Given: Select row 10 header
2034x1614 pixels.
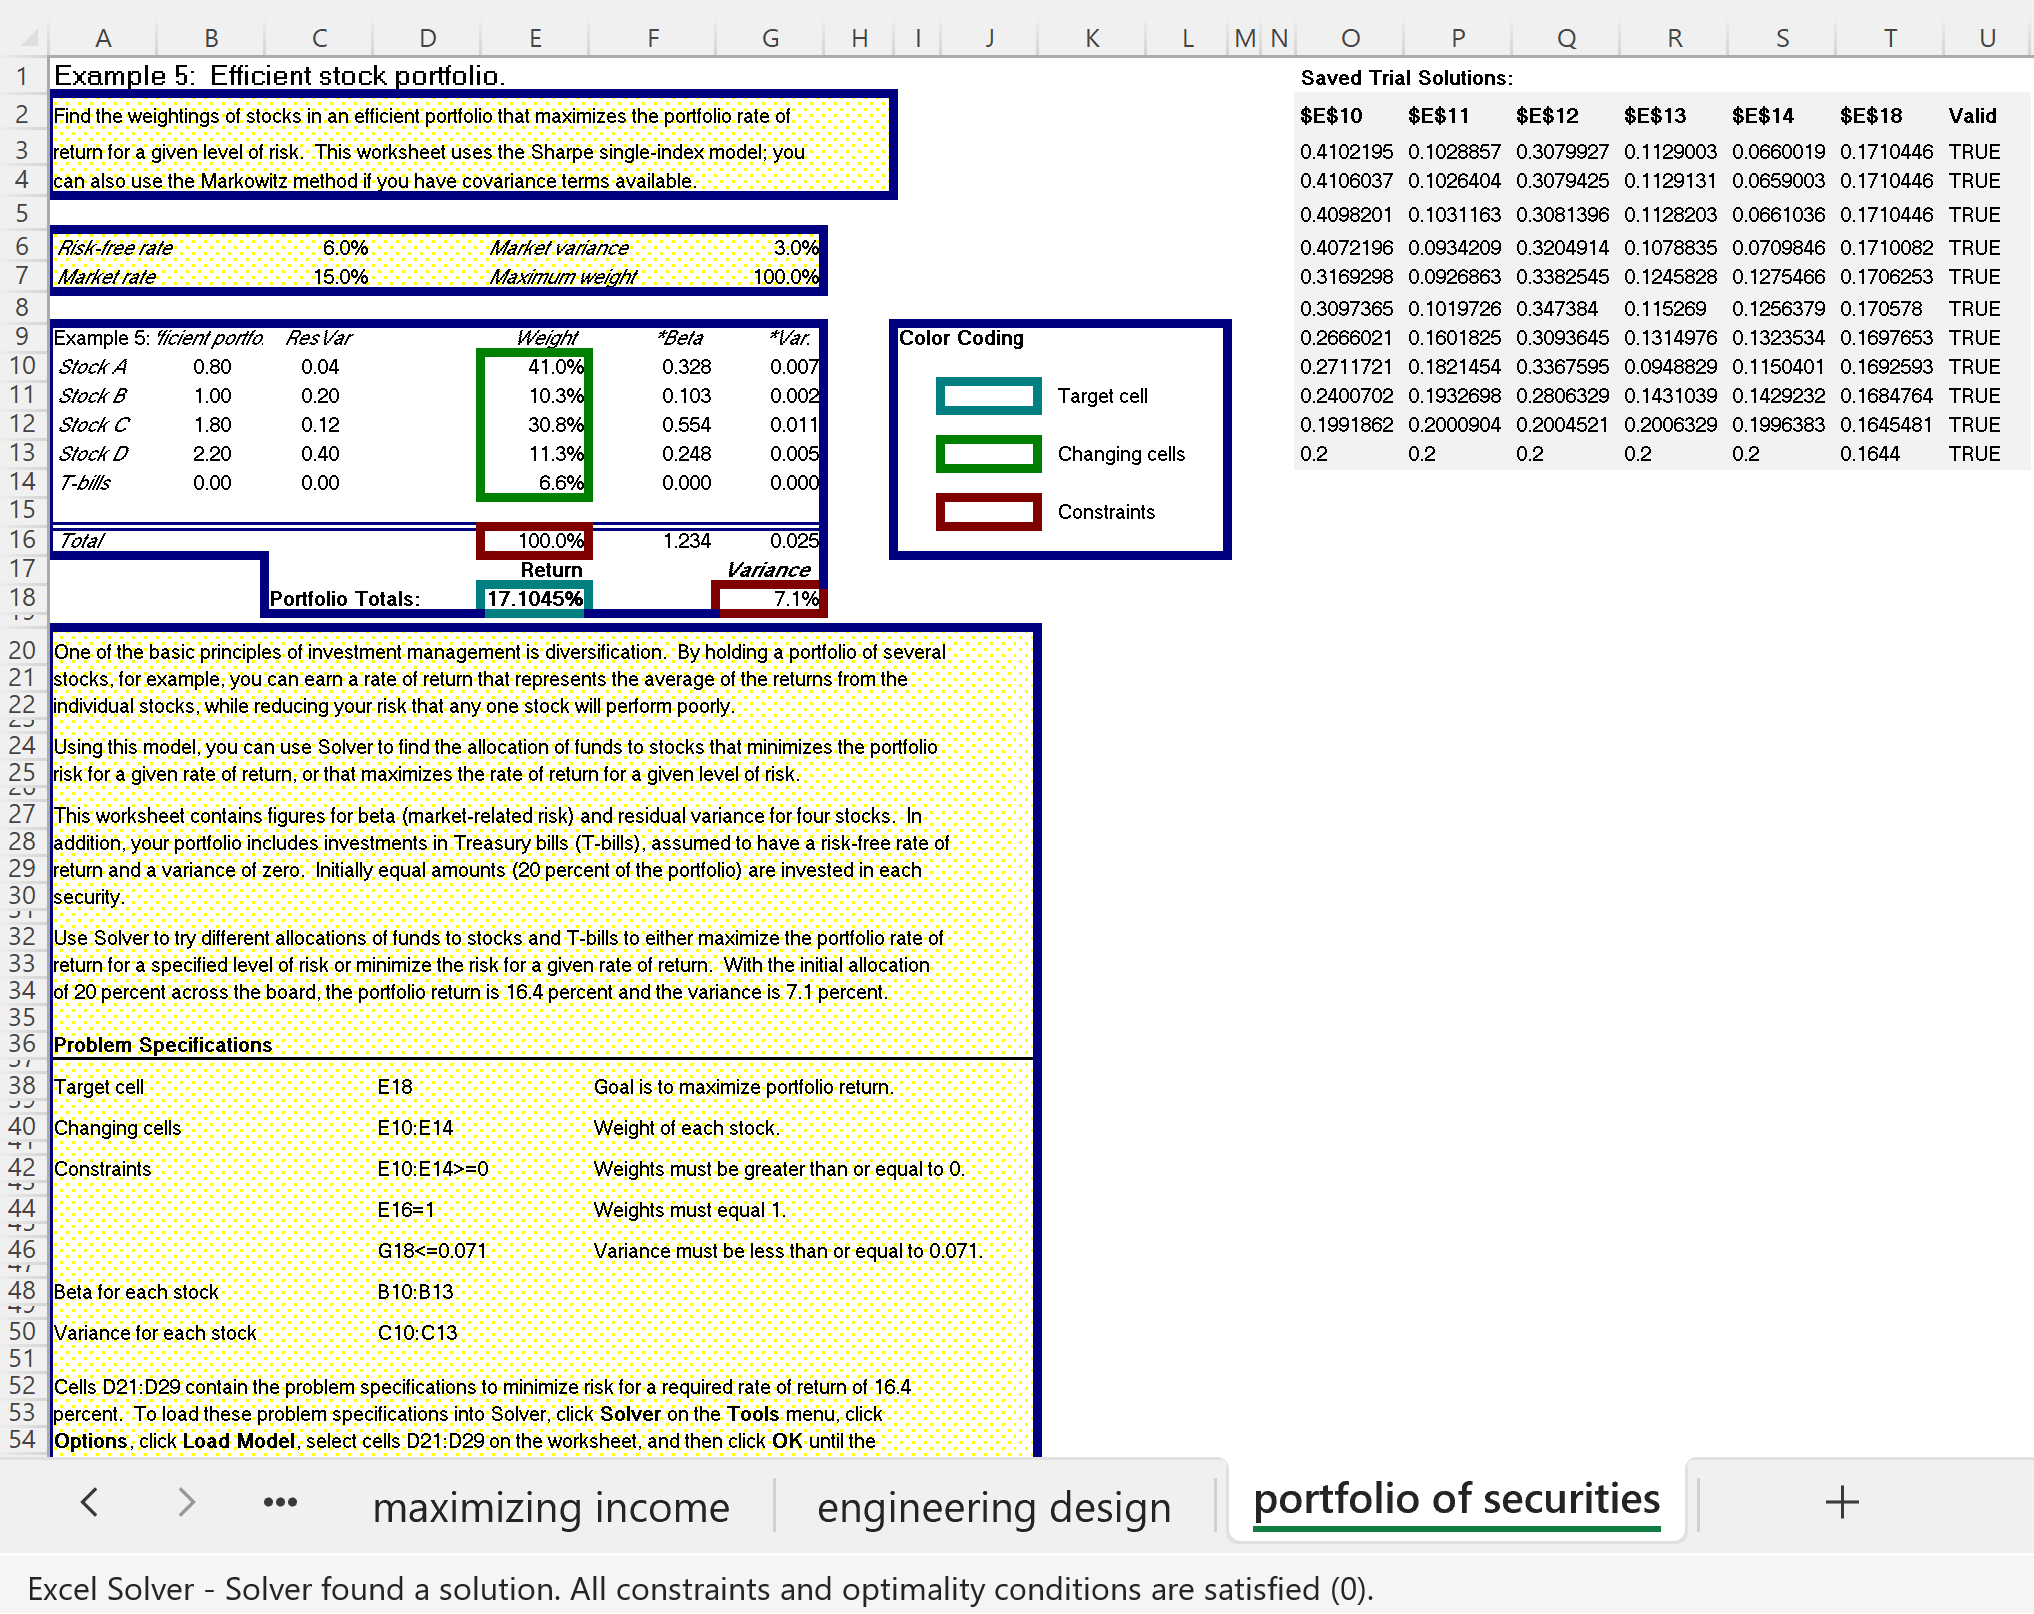Looking at the screenshot, I should tap(22, 366).
